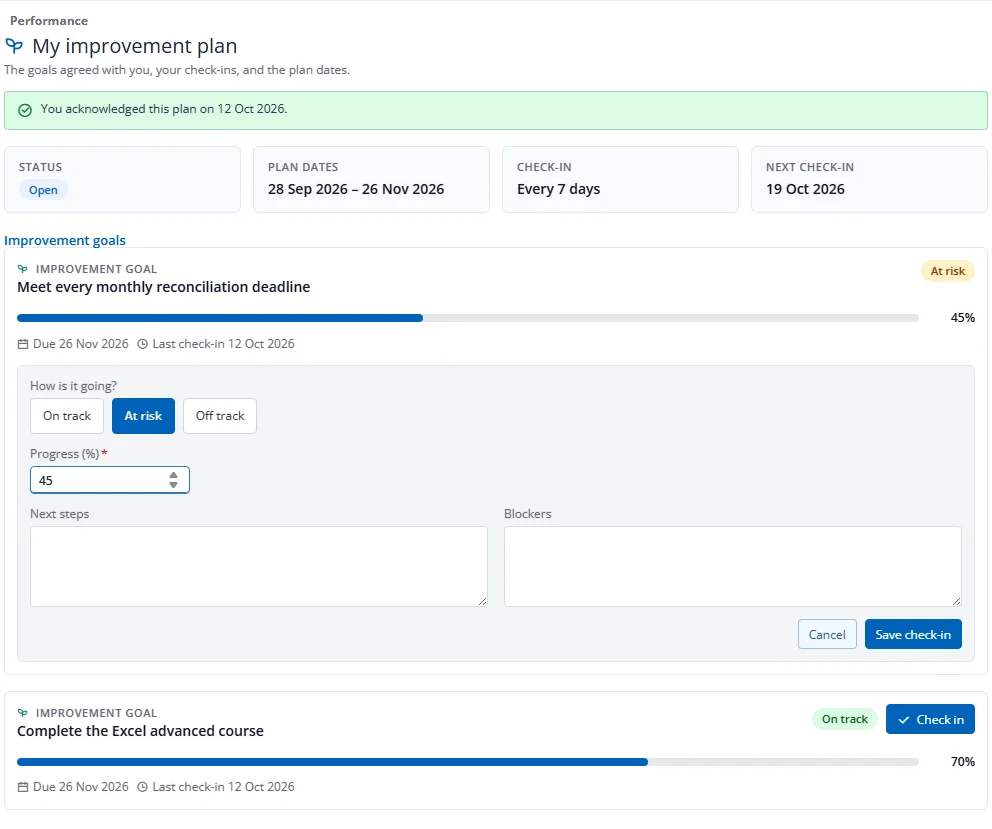Click calendar icon on Excel course due date

[23, 787]
